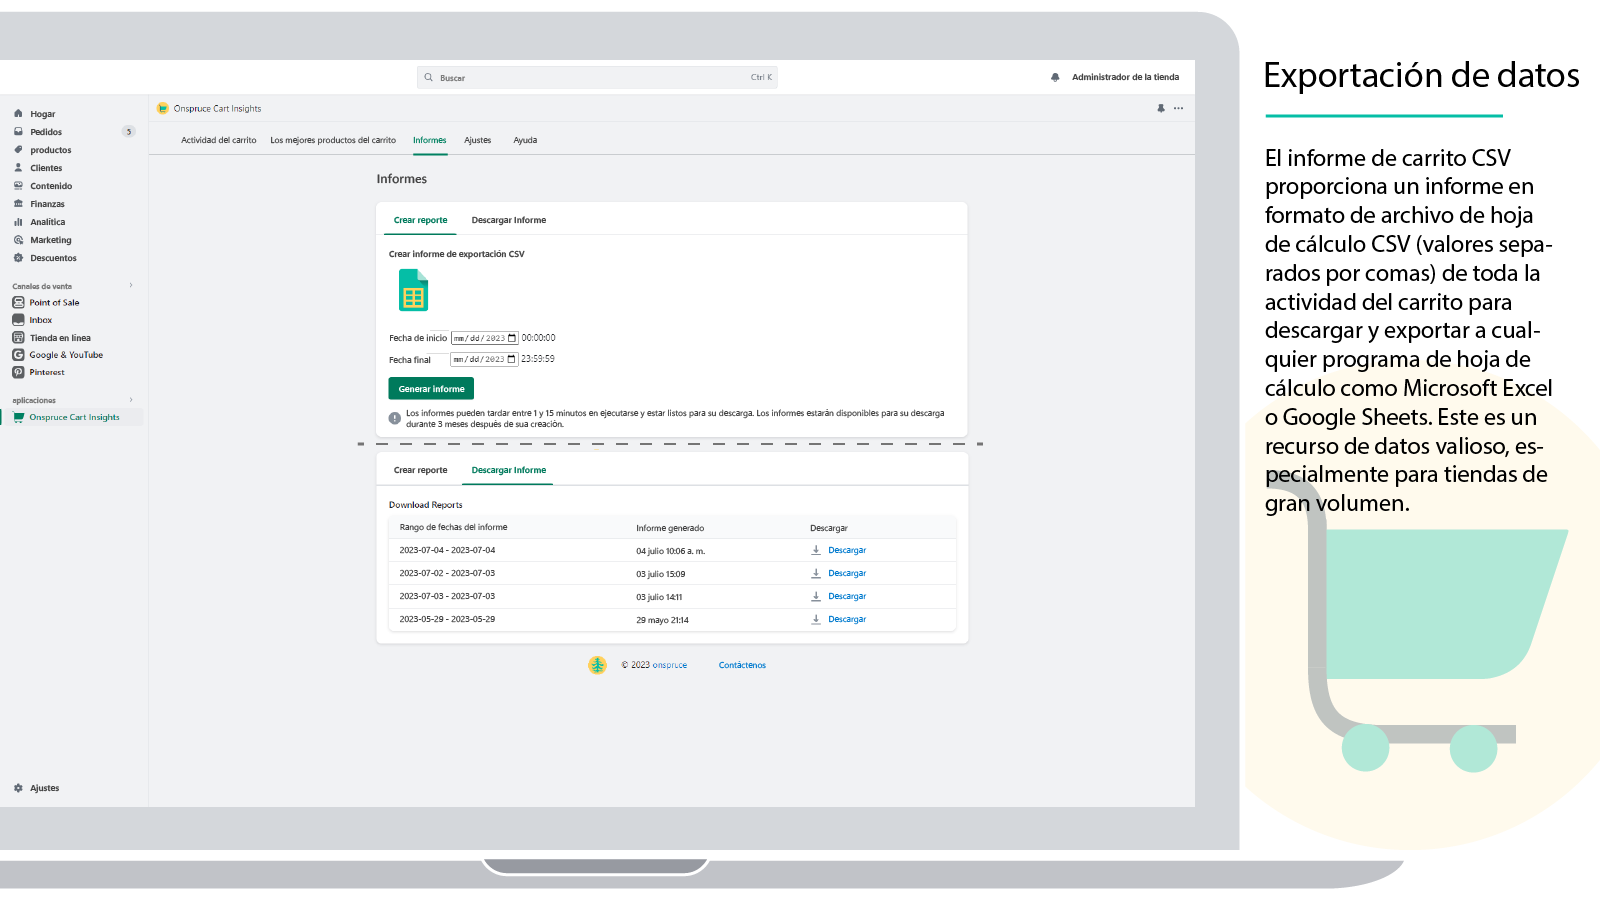
Task: Click Descargar link for 2023-07-04 report
Action: pos(847,550)
